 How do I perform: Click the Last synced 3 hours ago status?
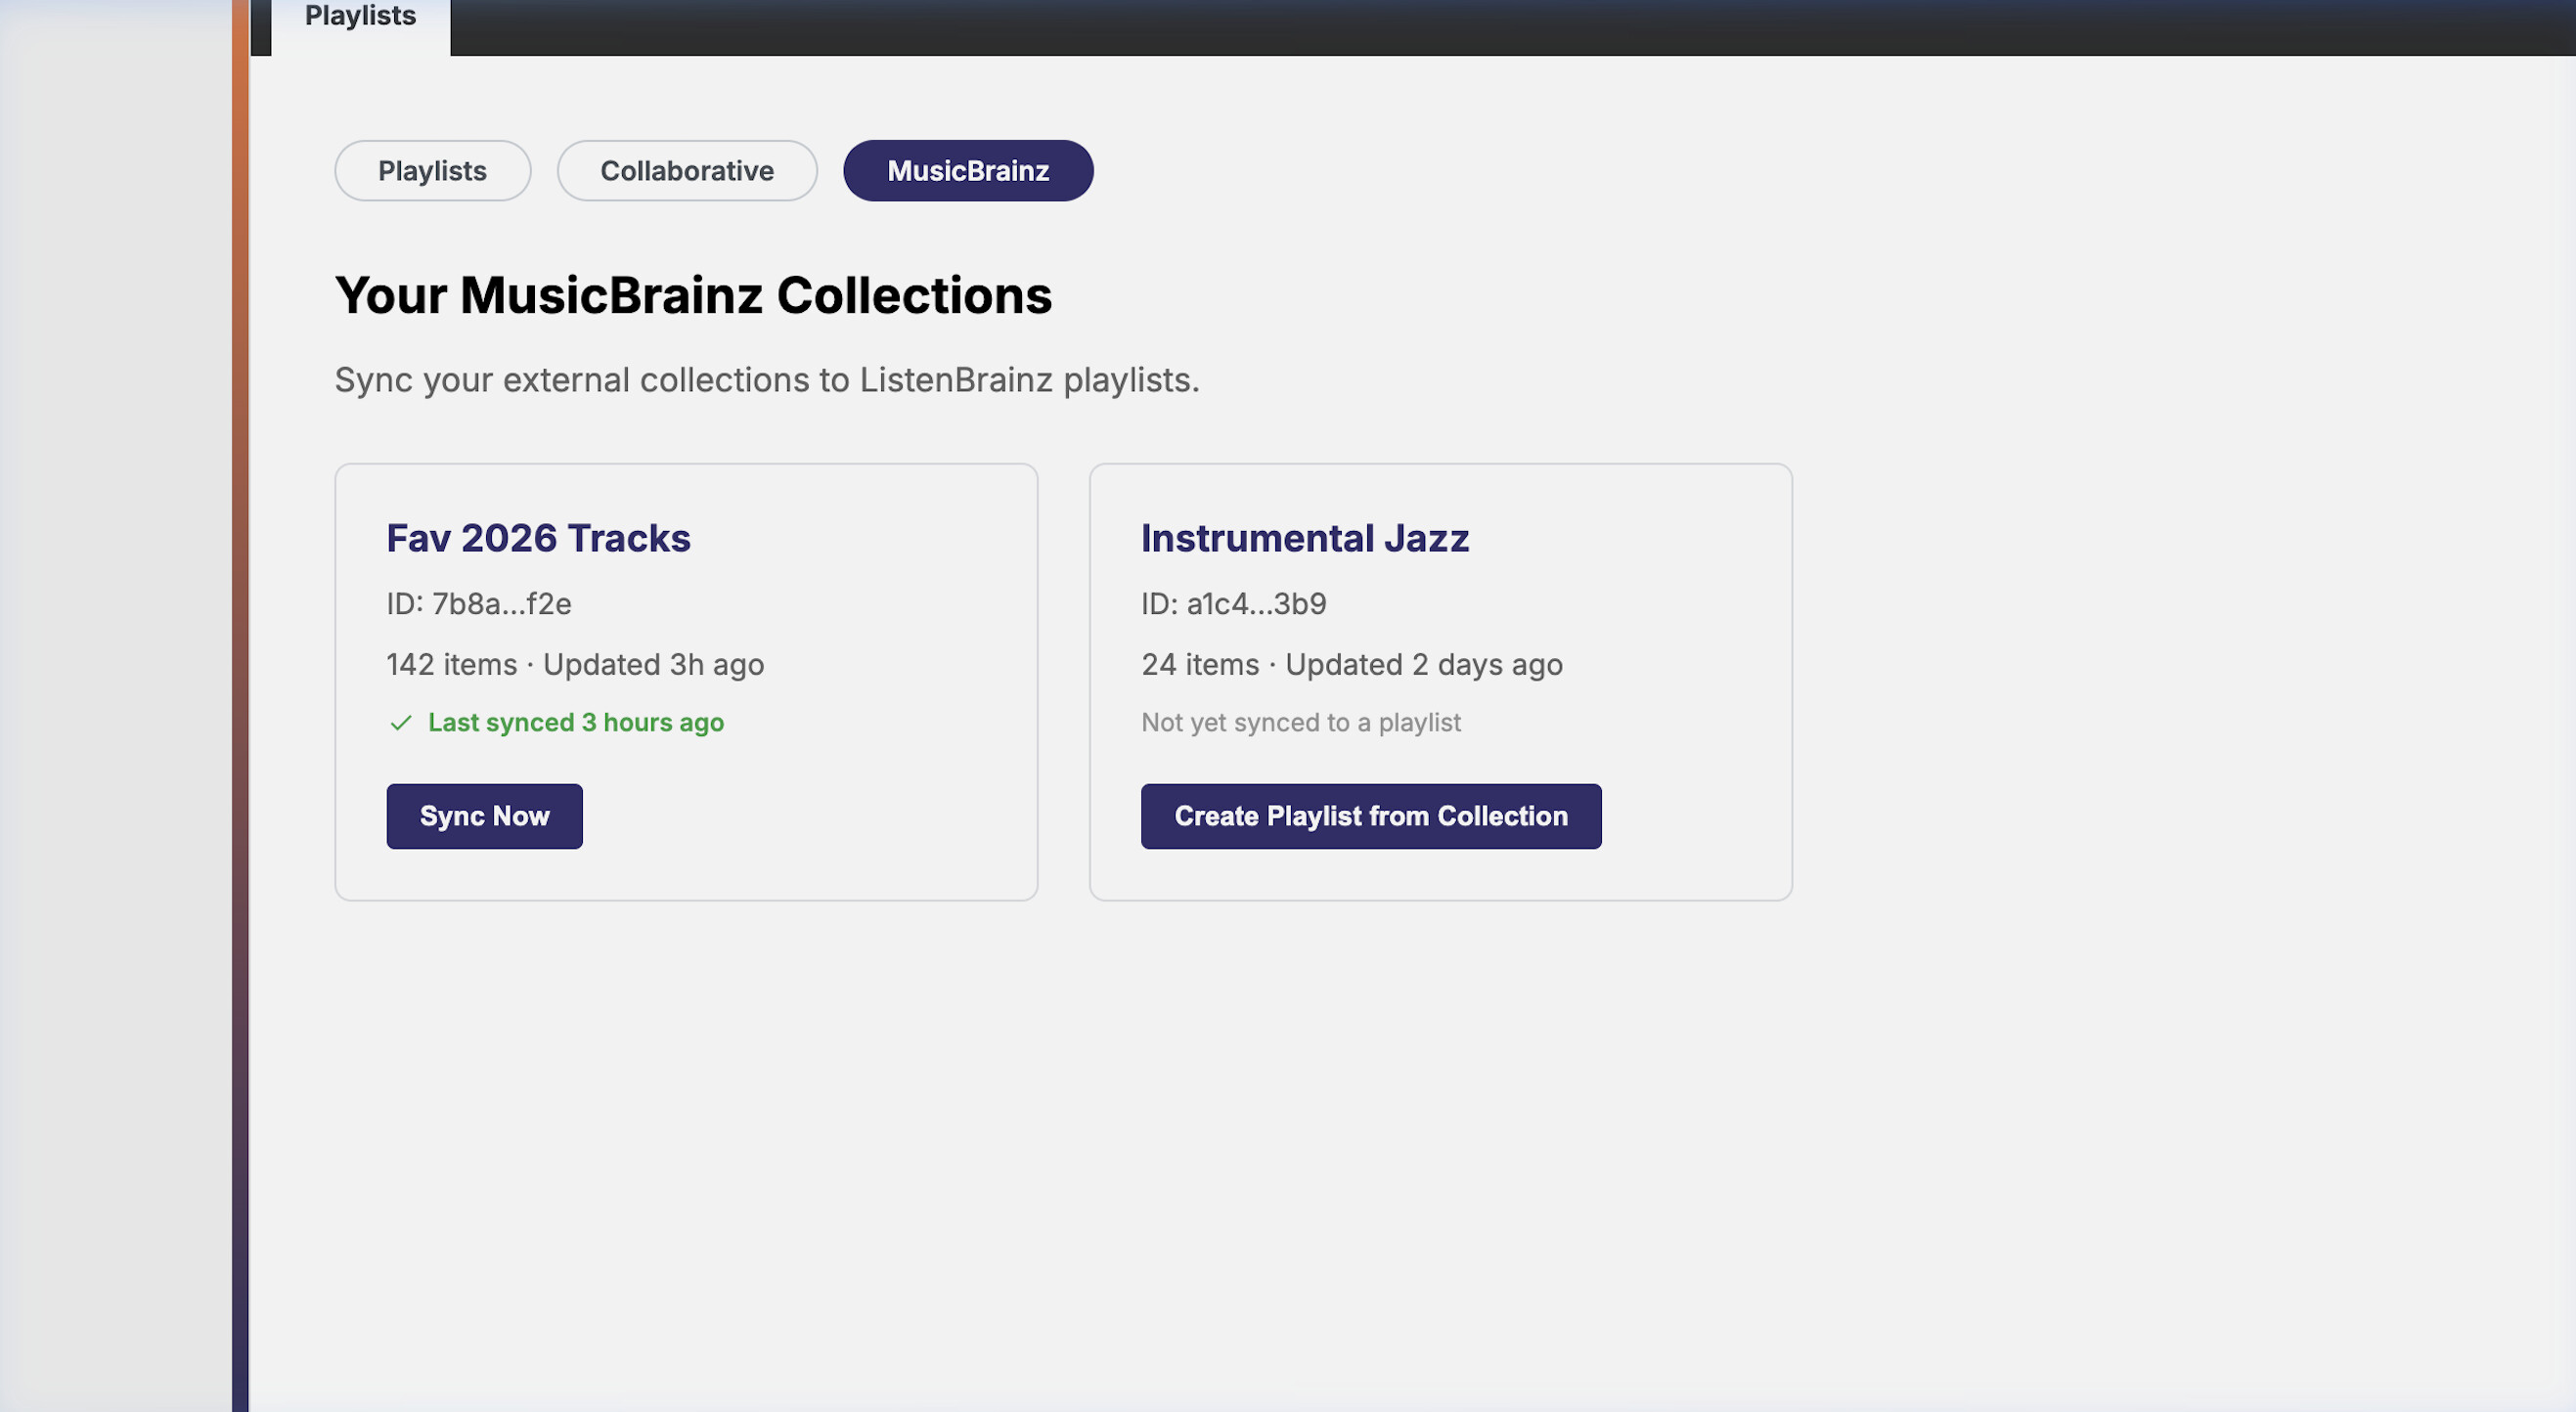tap(575, 723)
